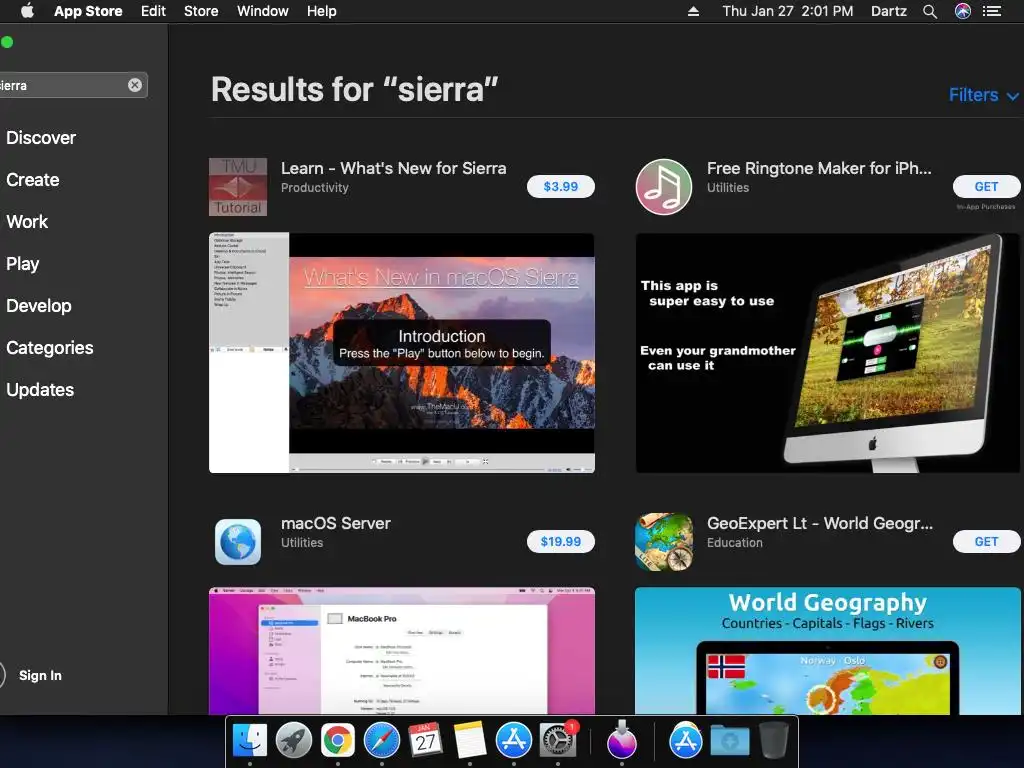
Task: Click the green zoom window button
Action: (7, 42)
